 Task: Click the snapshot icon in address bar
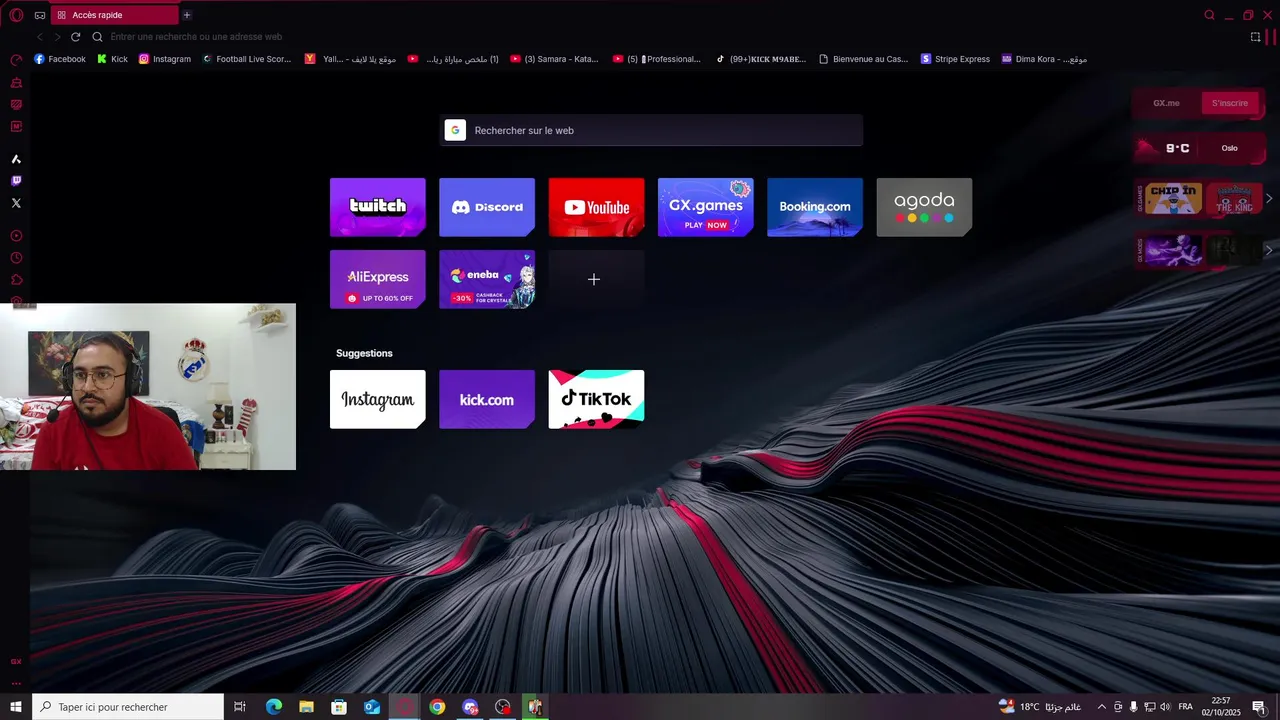point(1255,37)
